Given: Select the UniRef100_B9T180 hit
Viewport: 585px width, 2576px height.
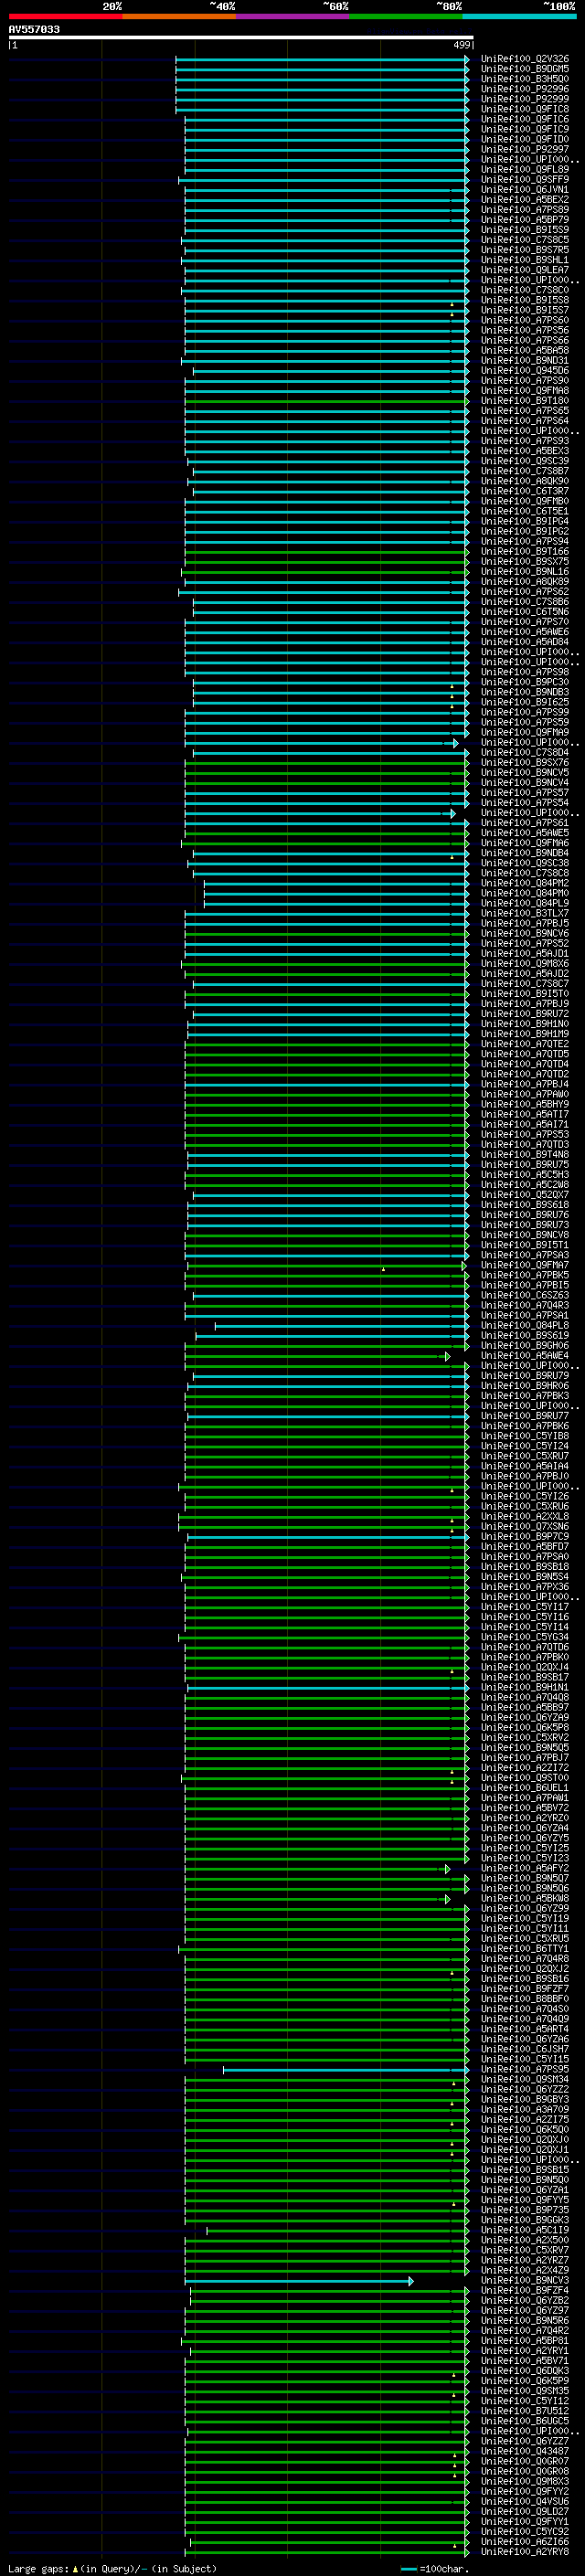Looking at the screenshot, I should (x=524, y=401).
